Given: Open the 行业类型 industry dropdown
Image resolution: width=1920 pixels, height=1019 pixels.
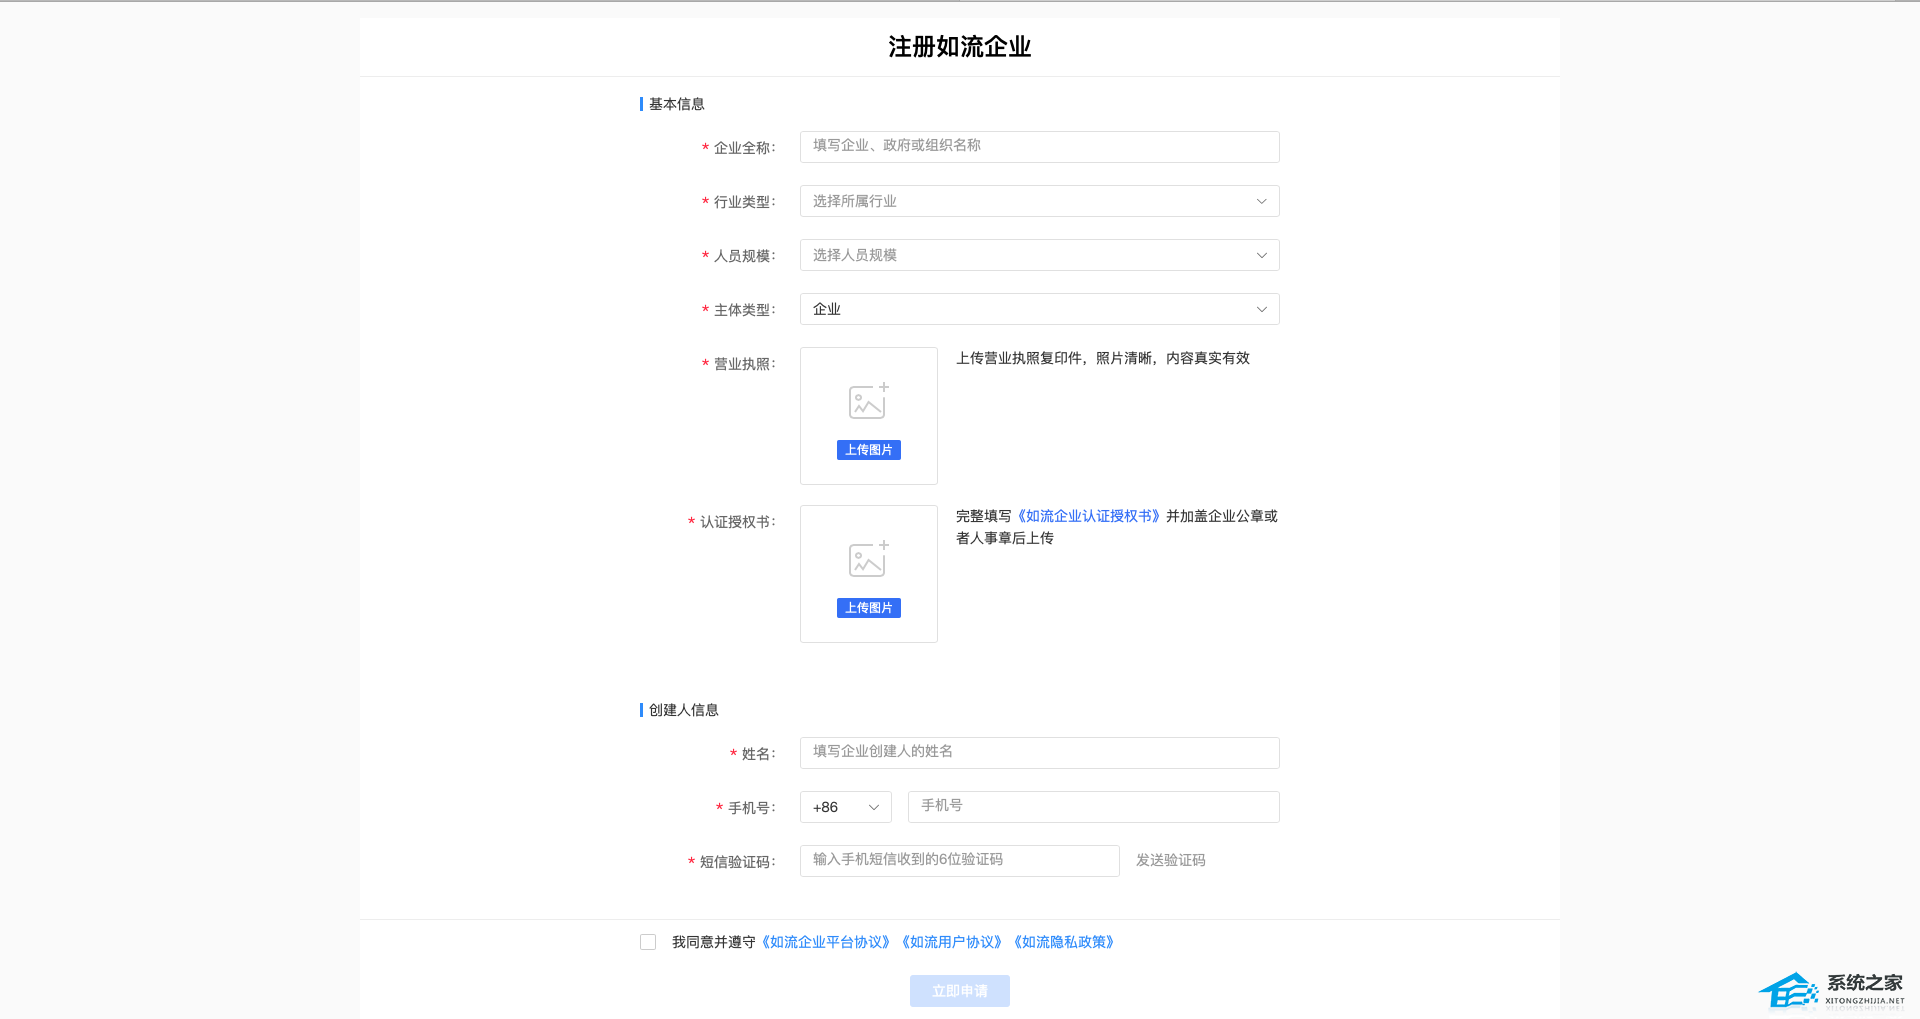Looking at the screenshot, I should (1039, 201).
